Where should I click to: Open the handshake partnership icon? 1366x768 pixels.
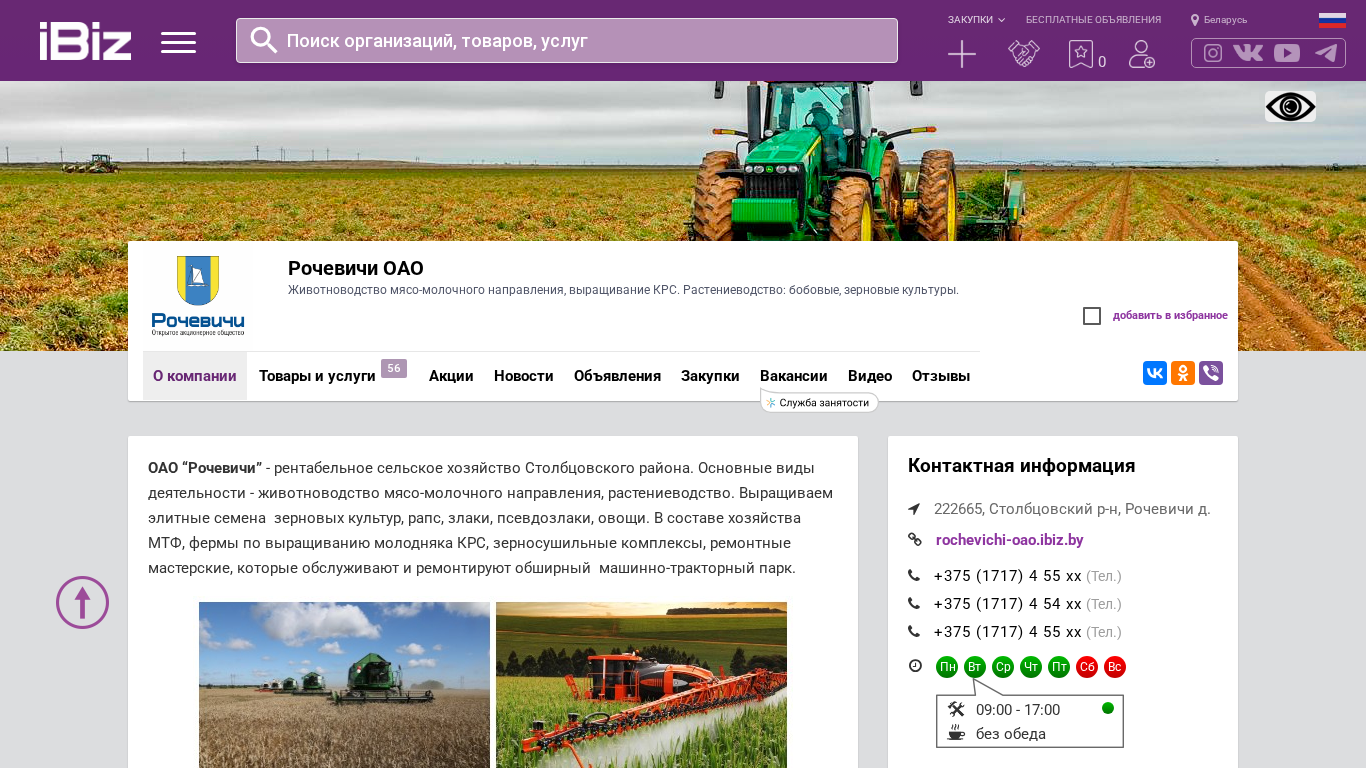pos(1024,54)
